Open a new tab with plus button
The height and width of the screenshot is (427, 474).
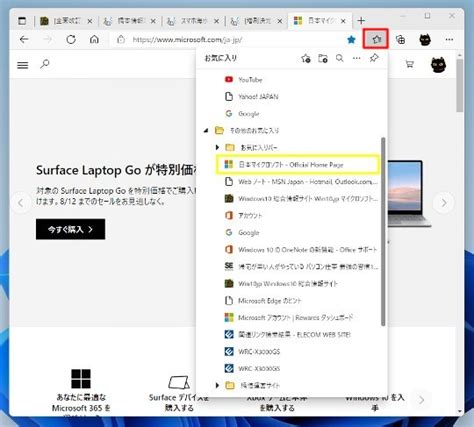(x=361, y=21)
